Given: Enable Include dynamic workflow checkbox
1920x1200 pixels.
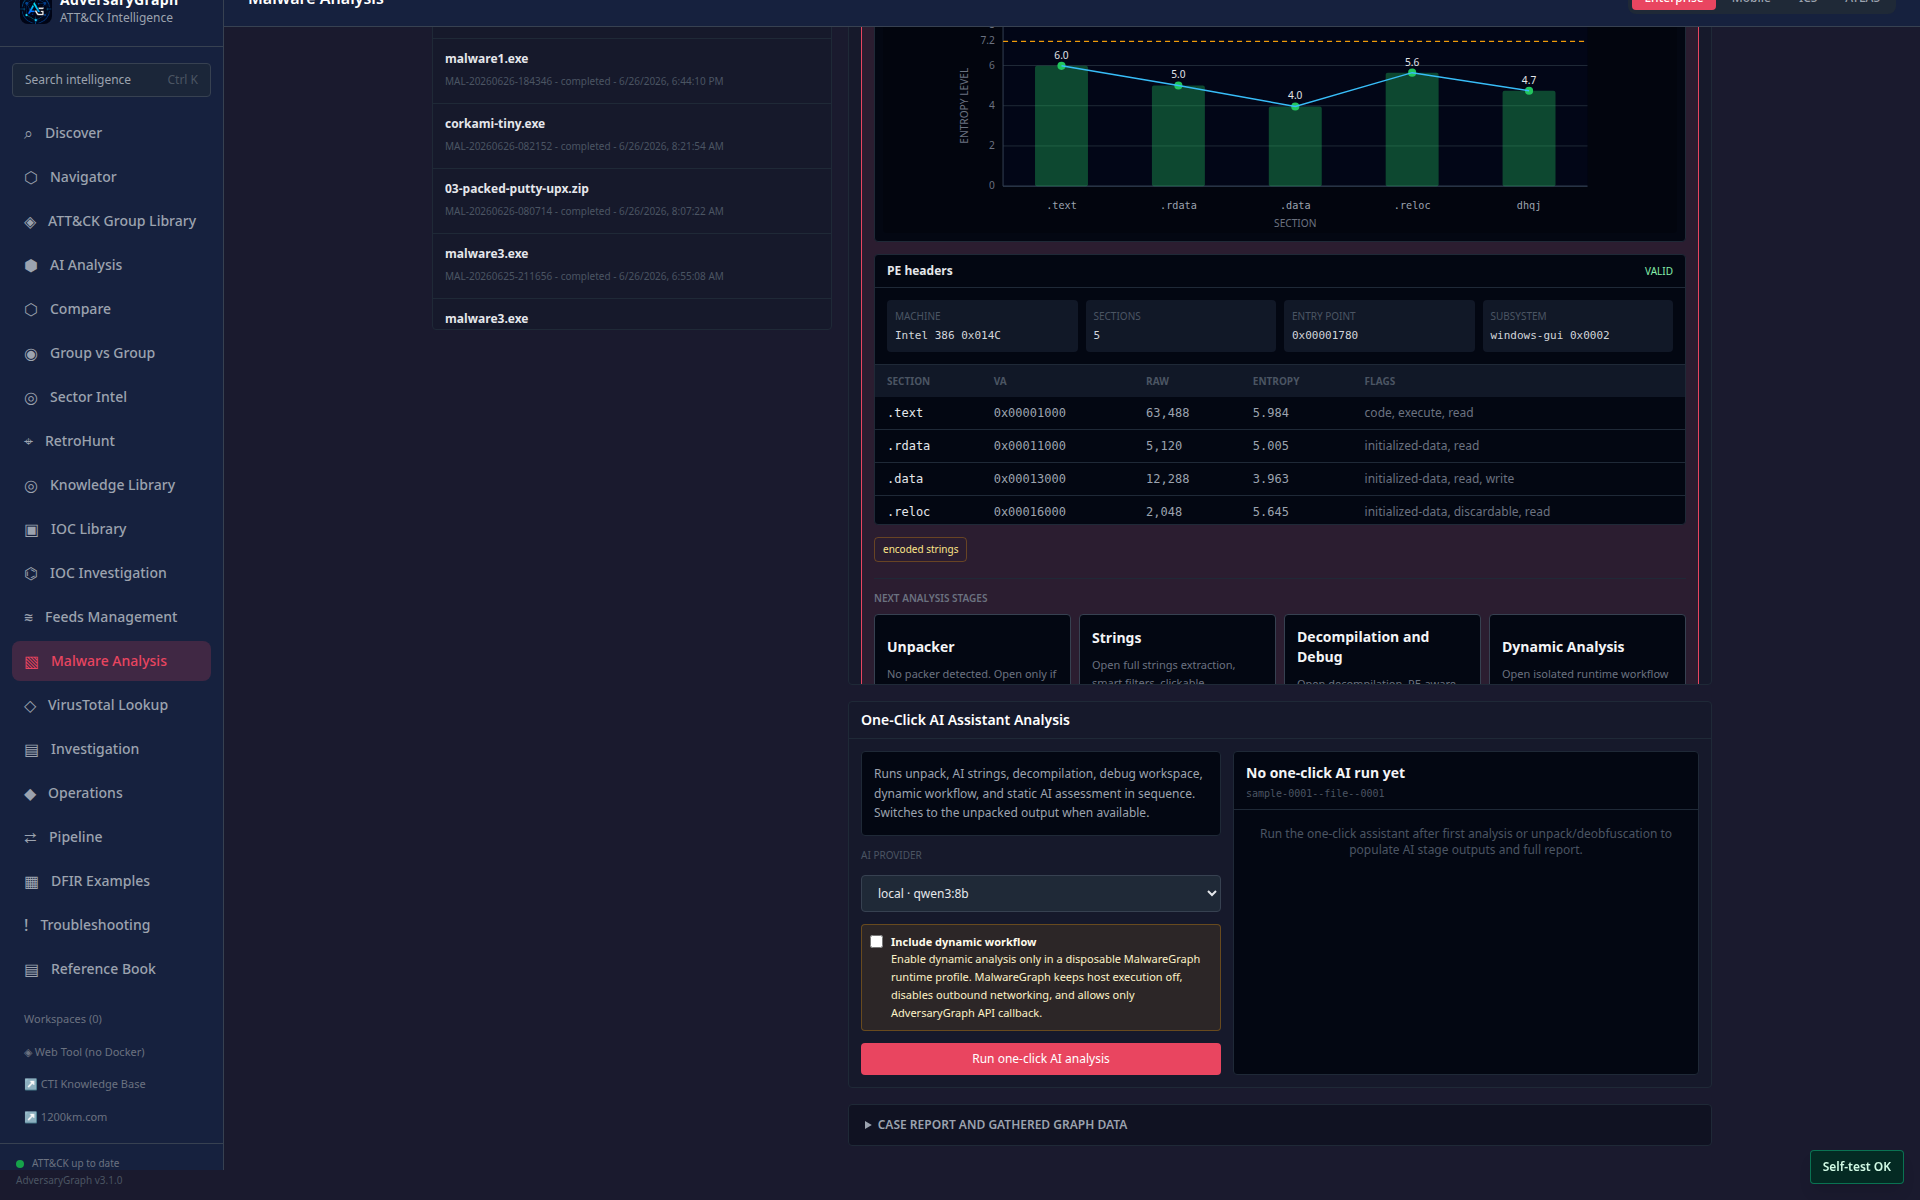Looking at the screenshot, I should tap(877, 942).
